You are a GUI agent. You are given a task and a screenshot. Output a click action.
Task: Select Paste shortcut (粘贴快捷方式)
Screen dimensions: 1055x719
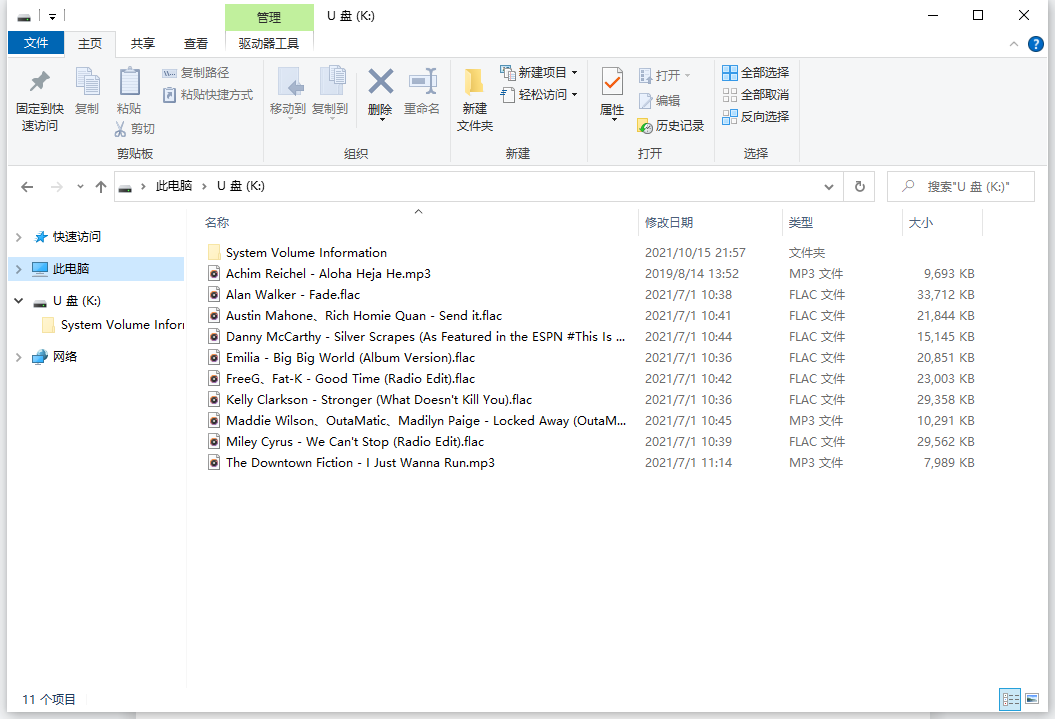coord(208,95)
